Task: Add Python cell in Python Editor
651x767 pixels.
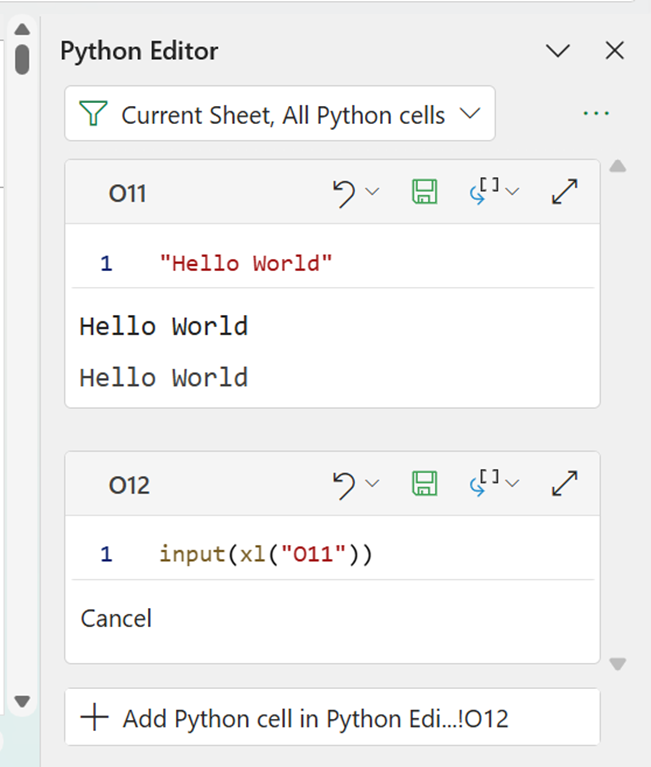Action: click(x=332, y=718)
